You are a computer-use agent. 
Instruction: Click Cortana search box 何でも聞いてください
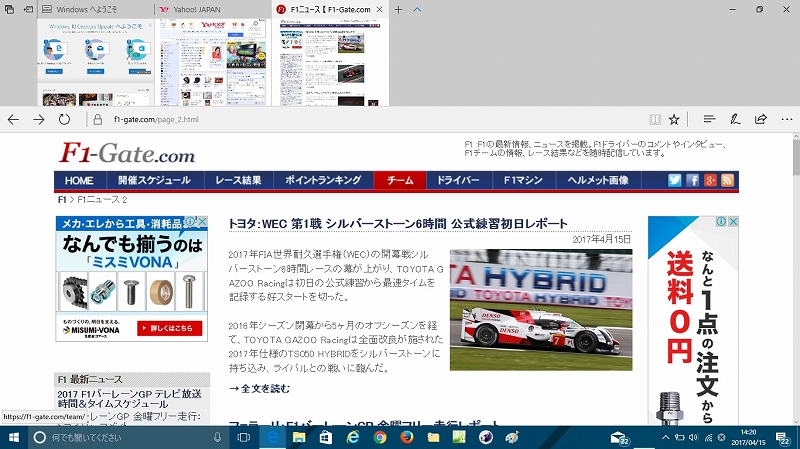click(x=128, y=437)
